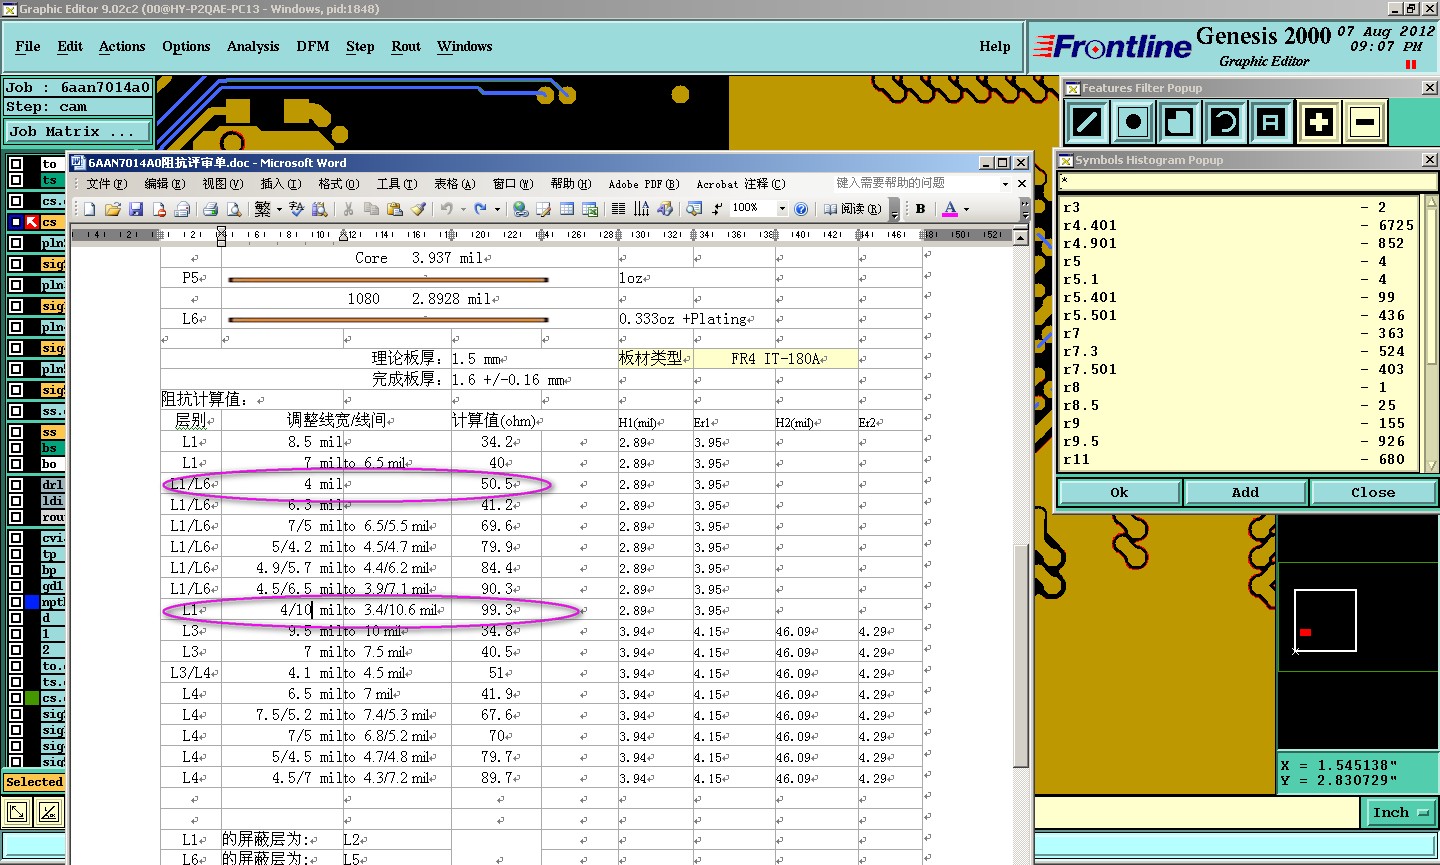This screenshot has width=1440, height=865.
Task: Toggle the checkbox for layer 'bo'
Action: coord(16,464)
